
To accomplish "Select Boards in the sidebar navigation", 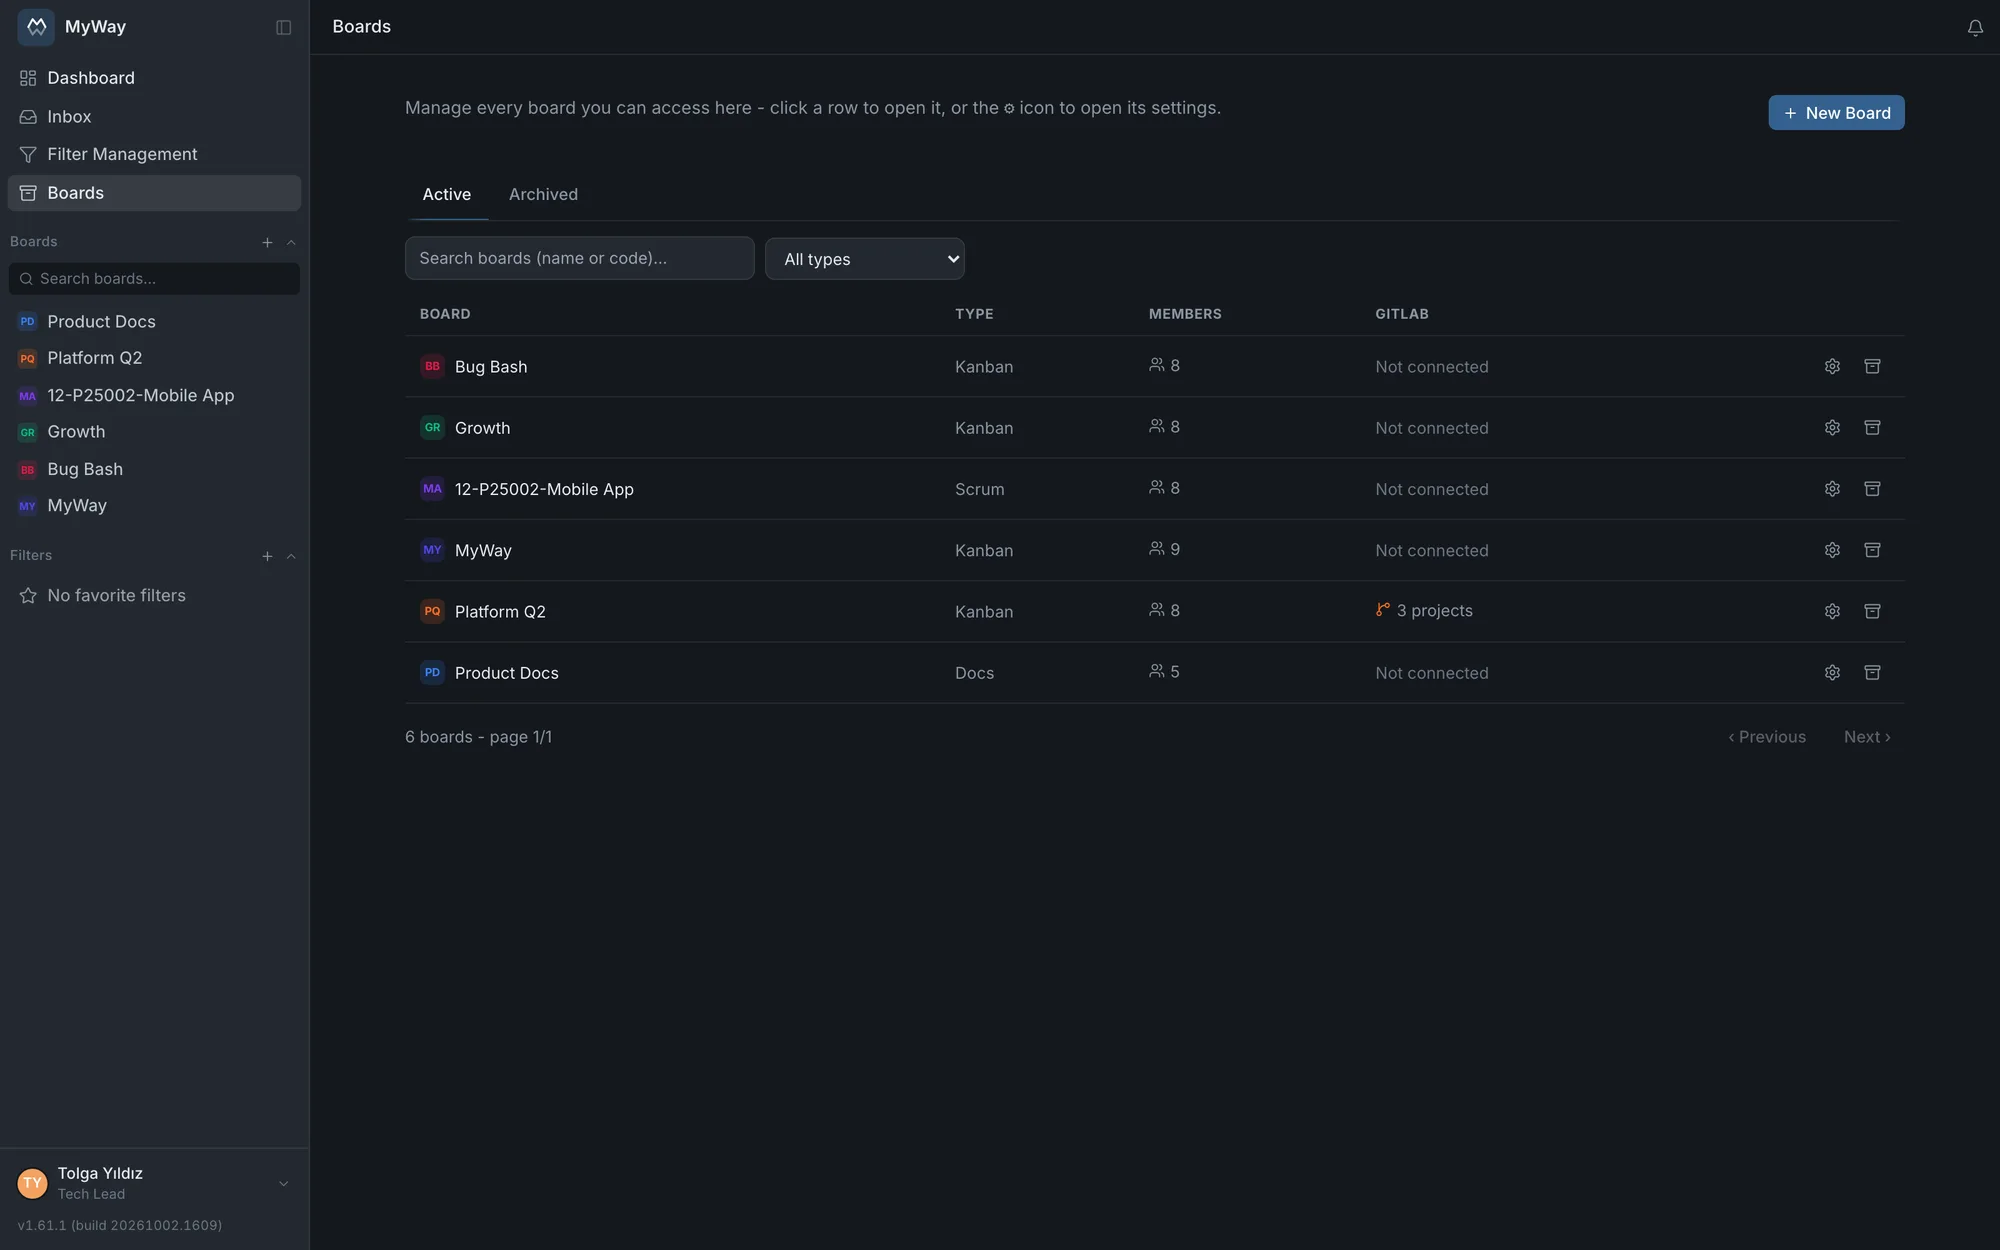I will [x=154, y=193].
